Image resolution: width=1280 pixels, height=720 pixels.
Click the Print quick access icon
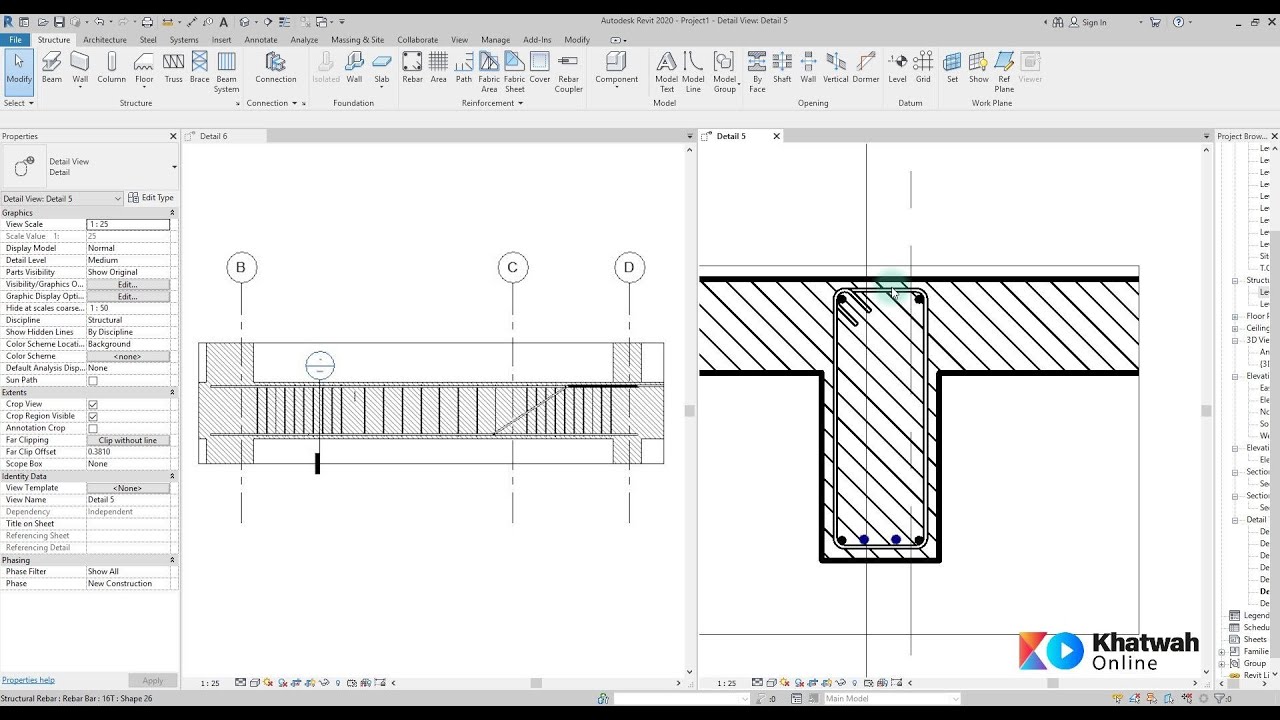[x=147, y=22]
